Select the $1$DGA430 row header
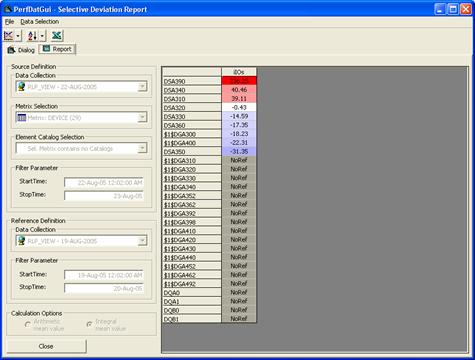 192,249
